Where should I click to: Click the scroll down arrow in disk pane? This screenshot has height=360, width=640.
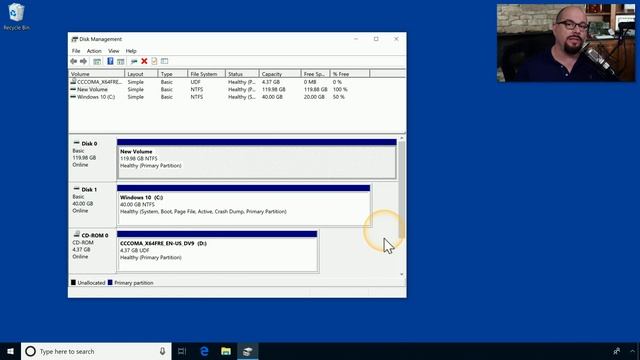click(x=402, y=274)
